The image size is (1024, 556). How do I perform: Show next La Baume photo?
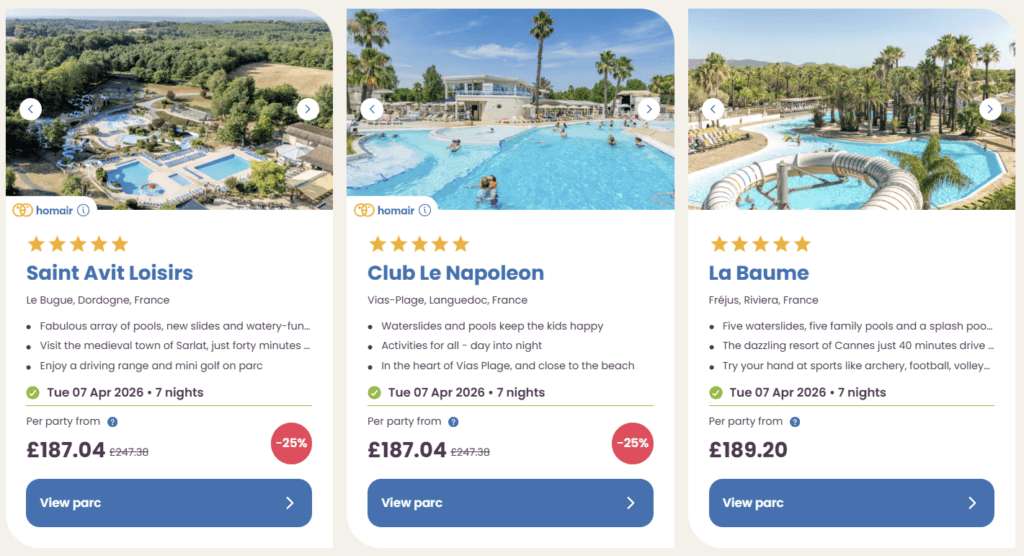(990, 109)
